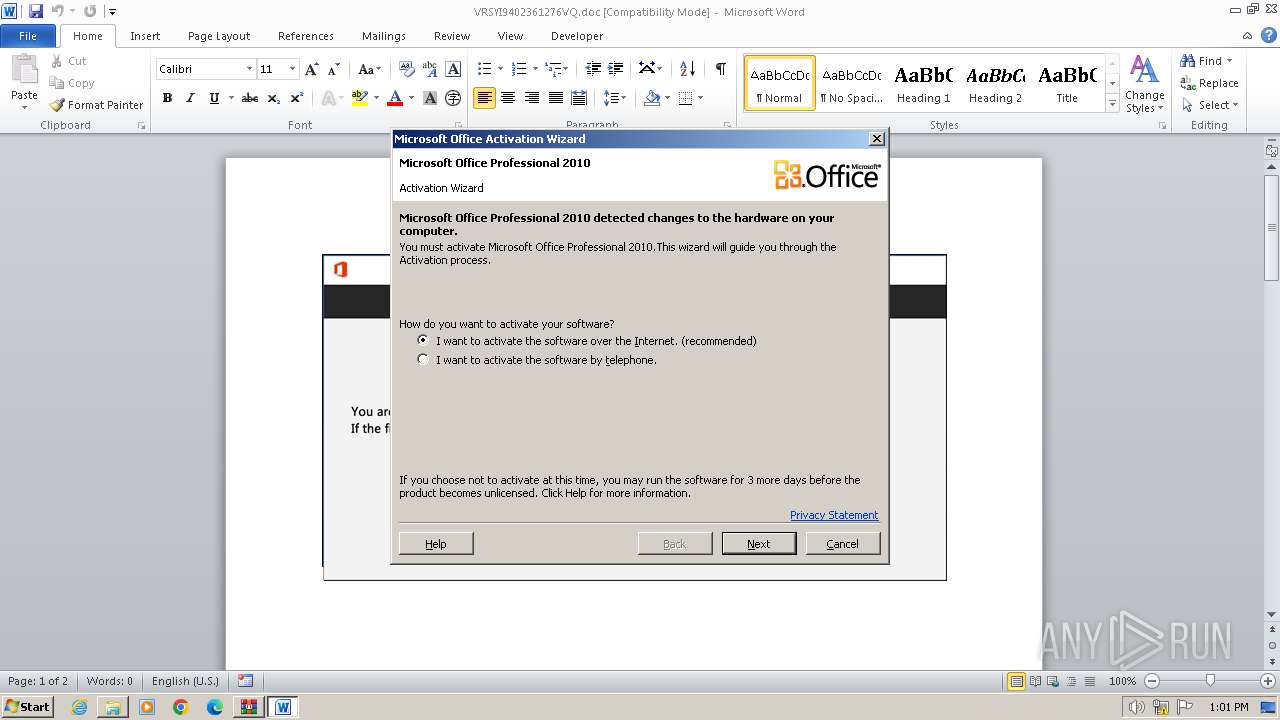Align text right
This screenshot has height=720, width=1280.
pos(532,98)
